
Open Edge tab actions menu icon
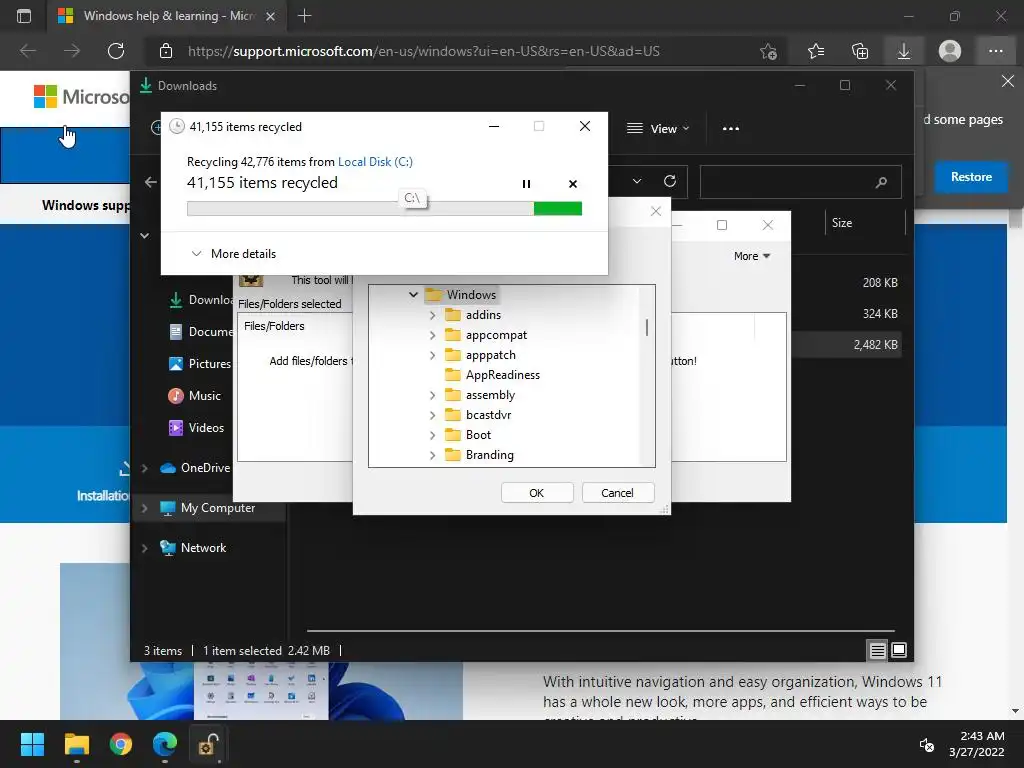pos(24,16)
